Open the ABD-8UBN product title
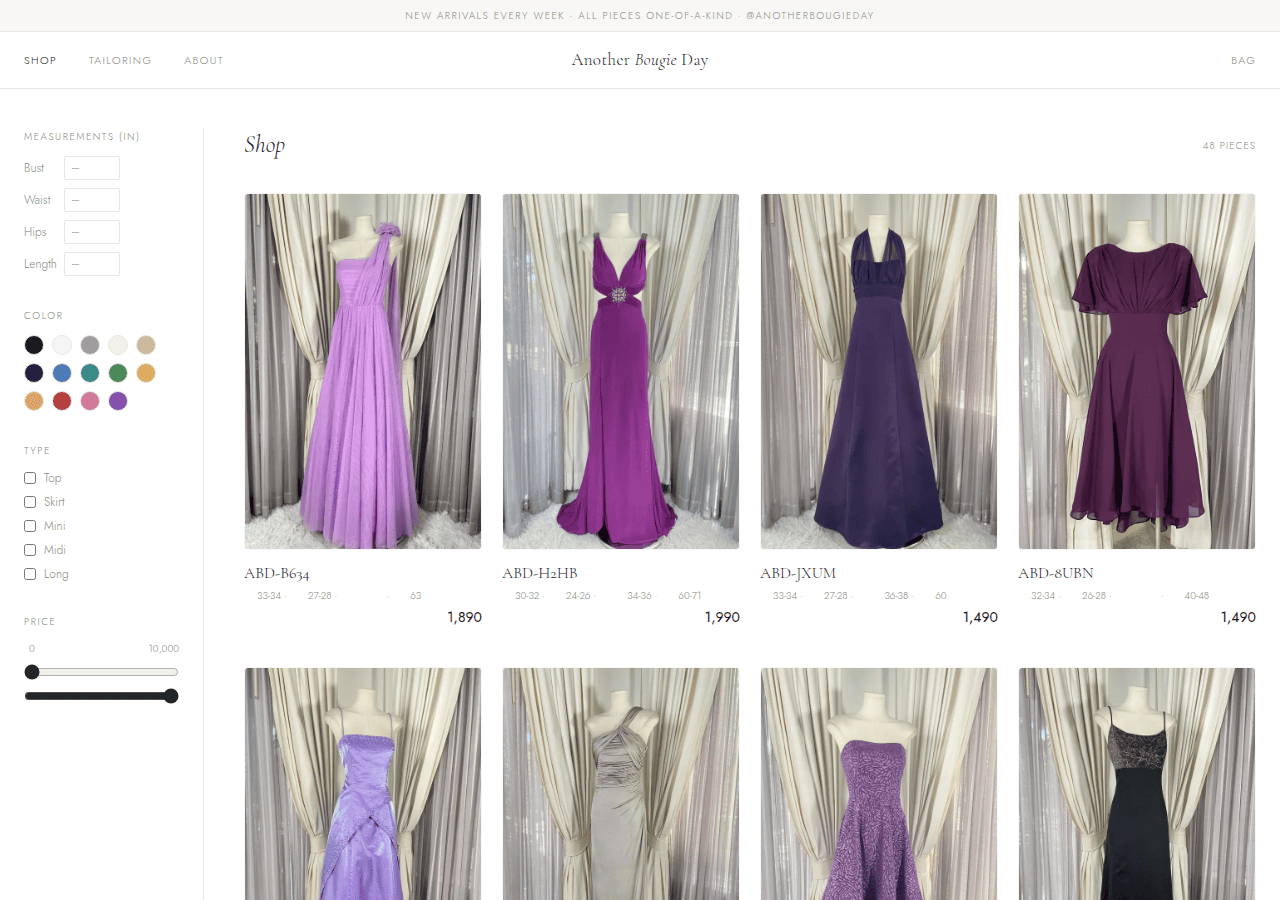 point(1056,574)
